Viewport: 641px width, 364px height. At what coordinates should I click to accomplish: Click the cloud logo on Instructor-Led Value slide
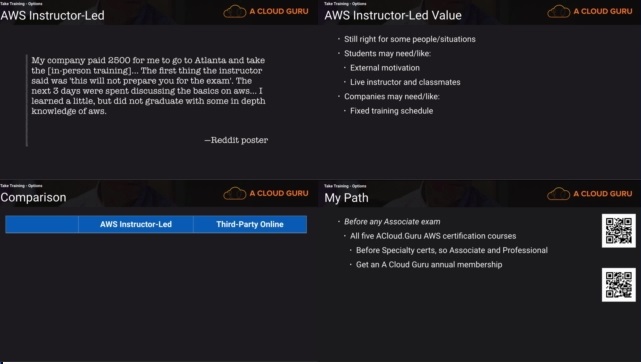558,12
